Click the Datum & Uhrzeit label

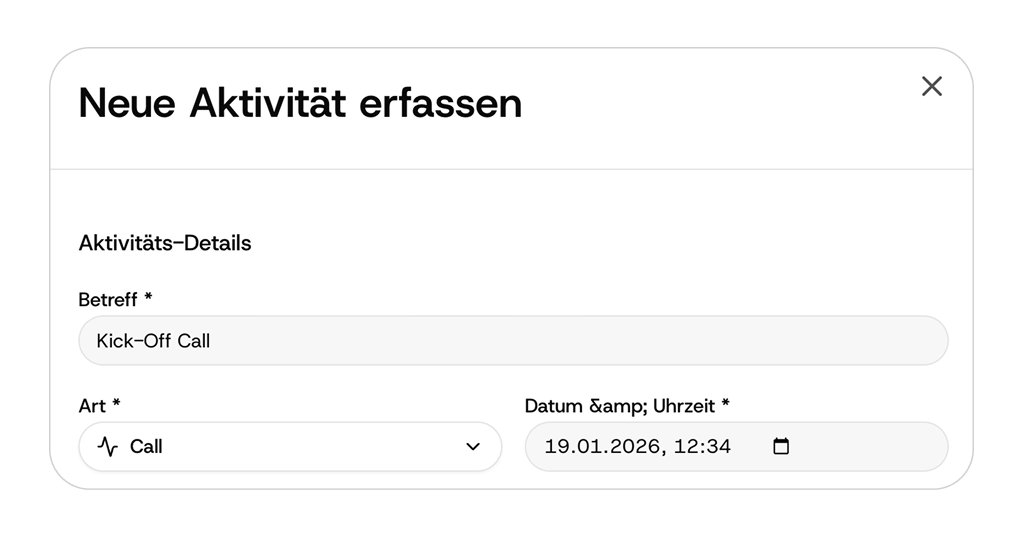[x=620, y=405]
